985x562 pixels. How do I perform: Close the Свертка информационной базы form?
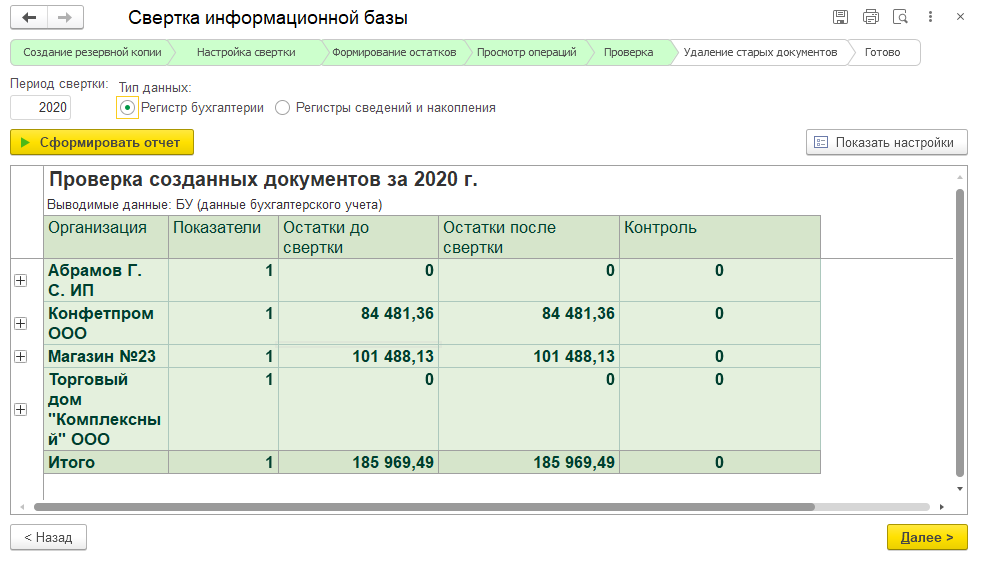click(x=960, y=17)
